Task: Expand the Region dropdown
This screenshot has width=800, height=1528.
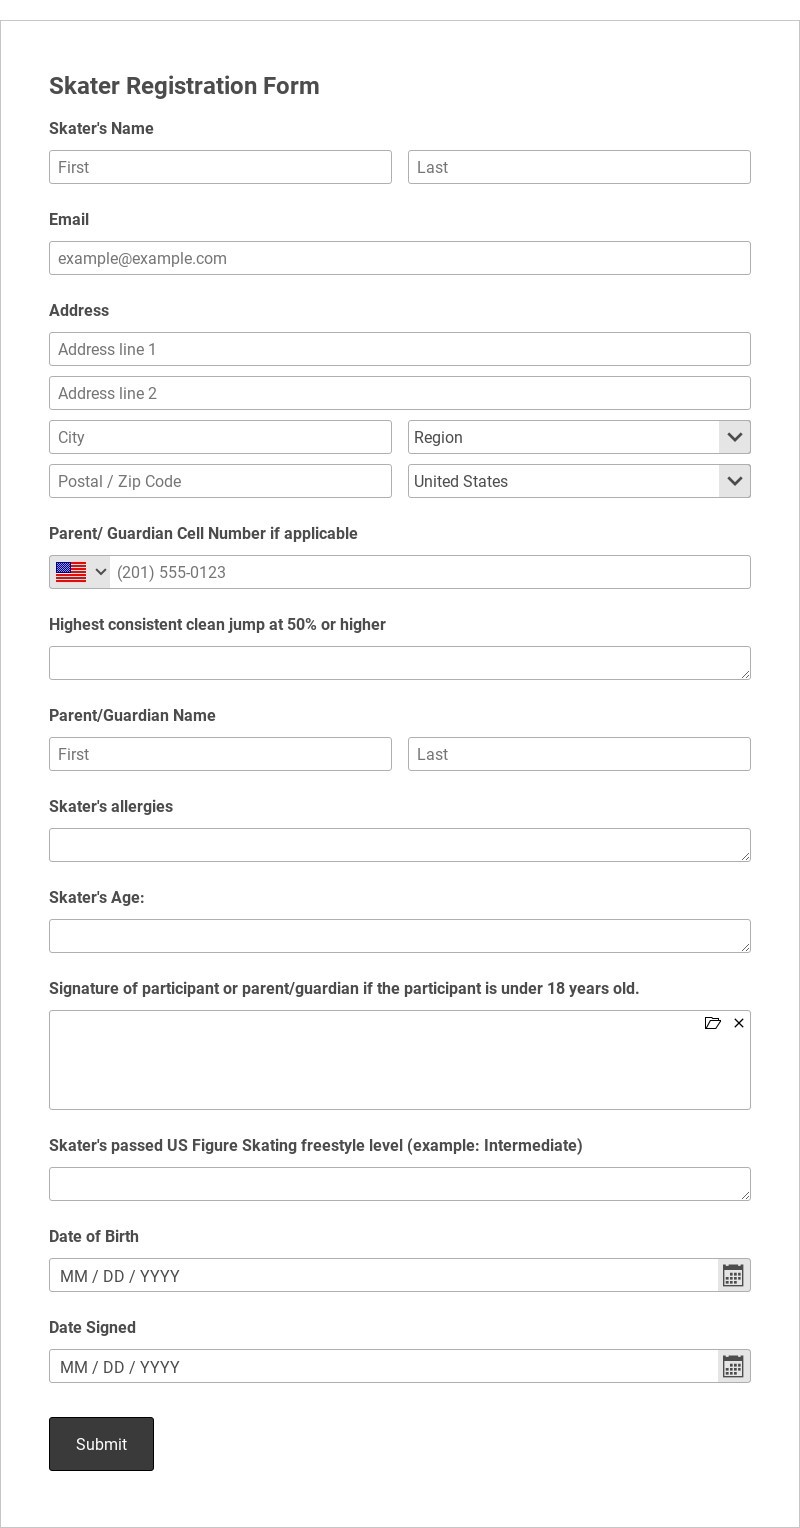Action: pos(579,437)
